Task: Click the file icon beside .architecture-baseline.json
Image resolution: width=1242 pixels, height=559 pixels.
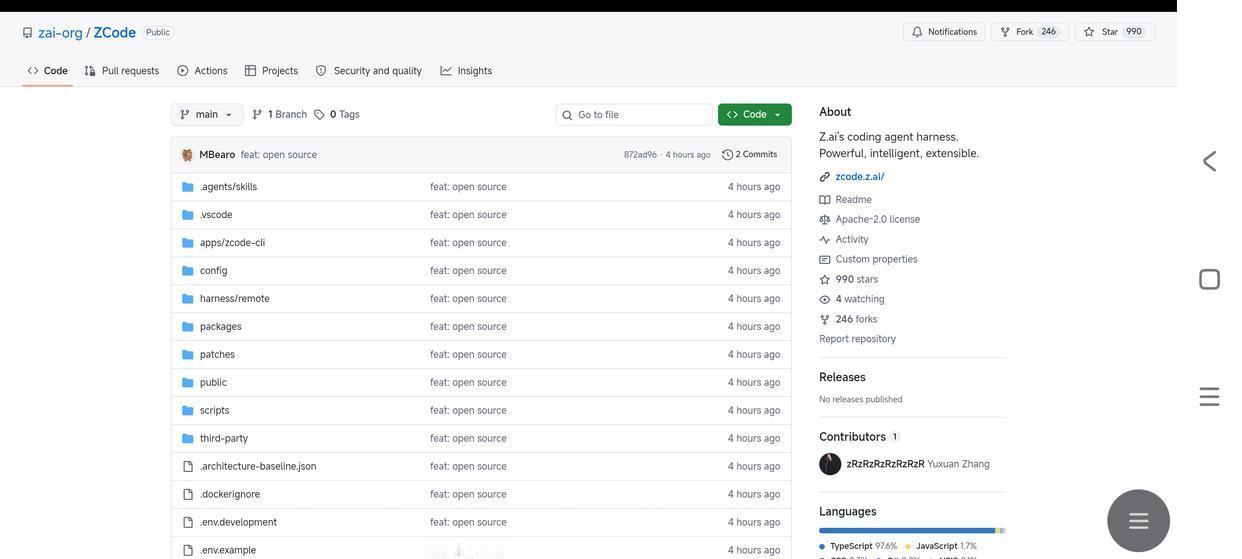Action: click(x=187, y=467)
